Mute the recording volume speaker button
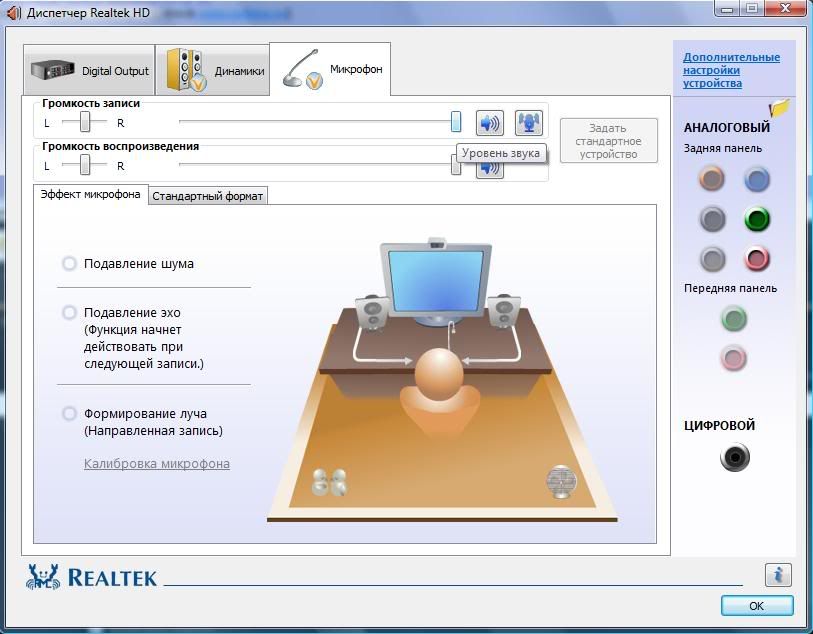 tap(489, 123)
